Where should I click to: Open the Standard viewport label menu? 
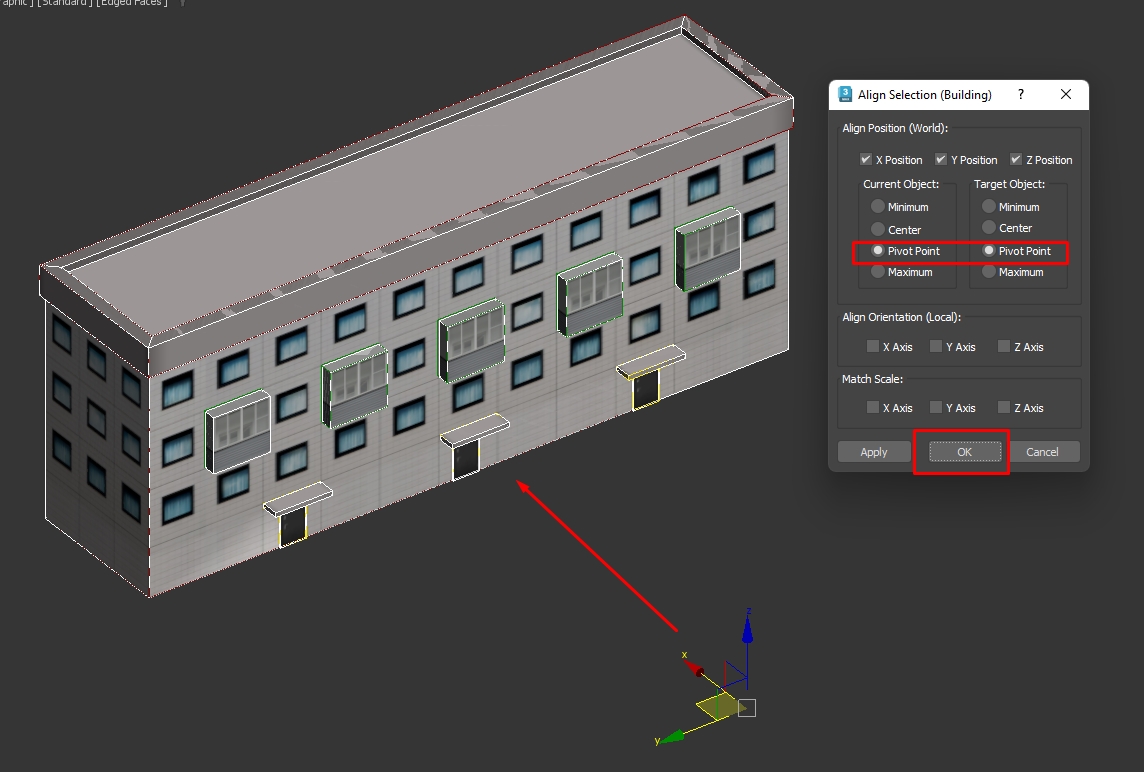65,3
